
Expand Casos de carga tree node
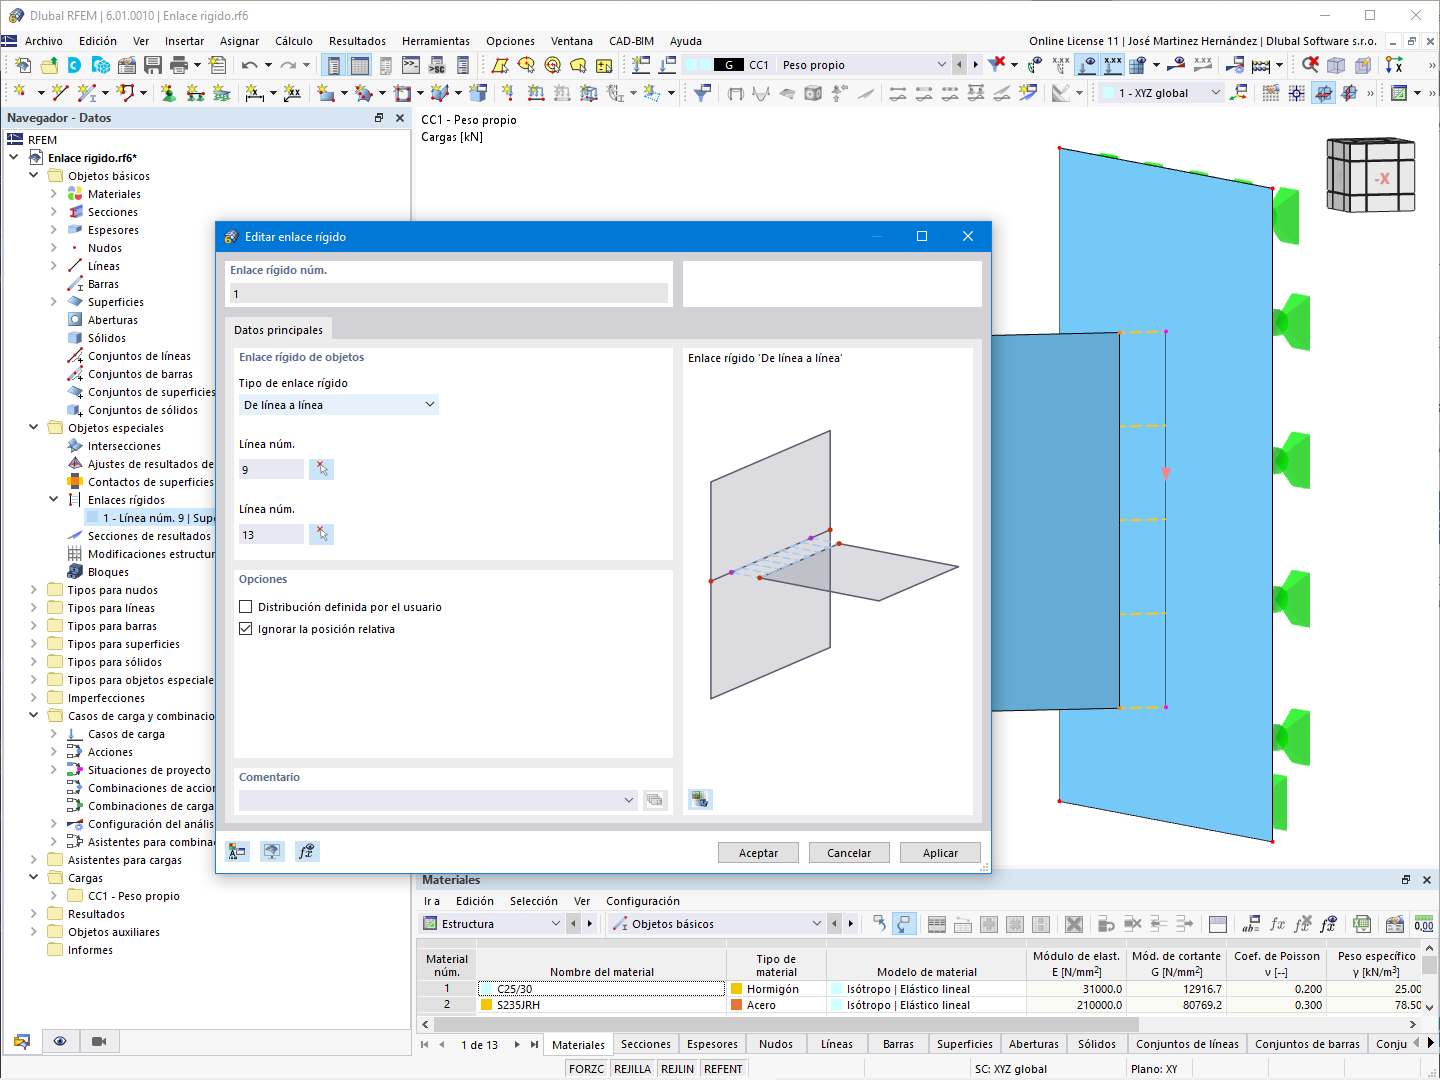pyautogui.click(x=54, y=734)
